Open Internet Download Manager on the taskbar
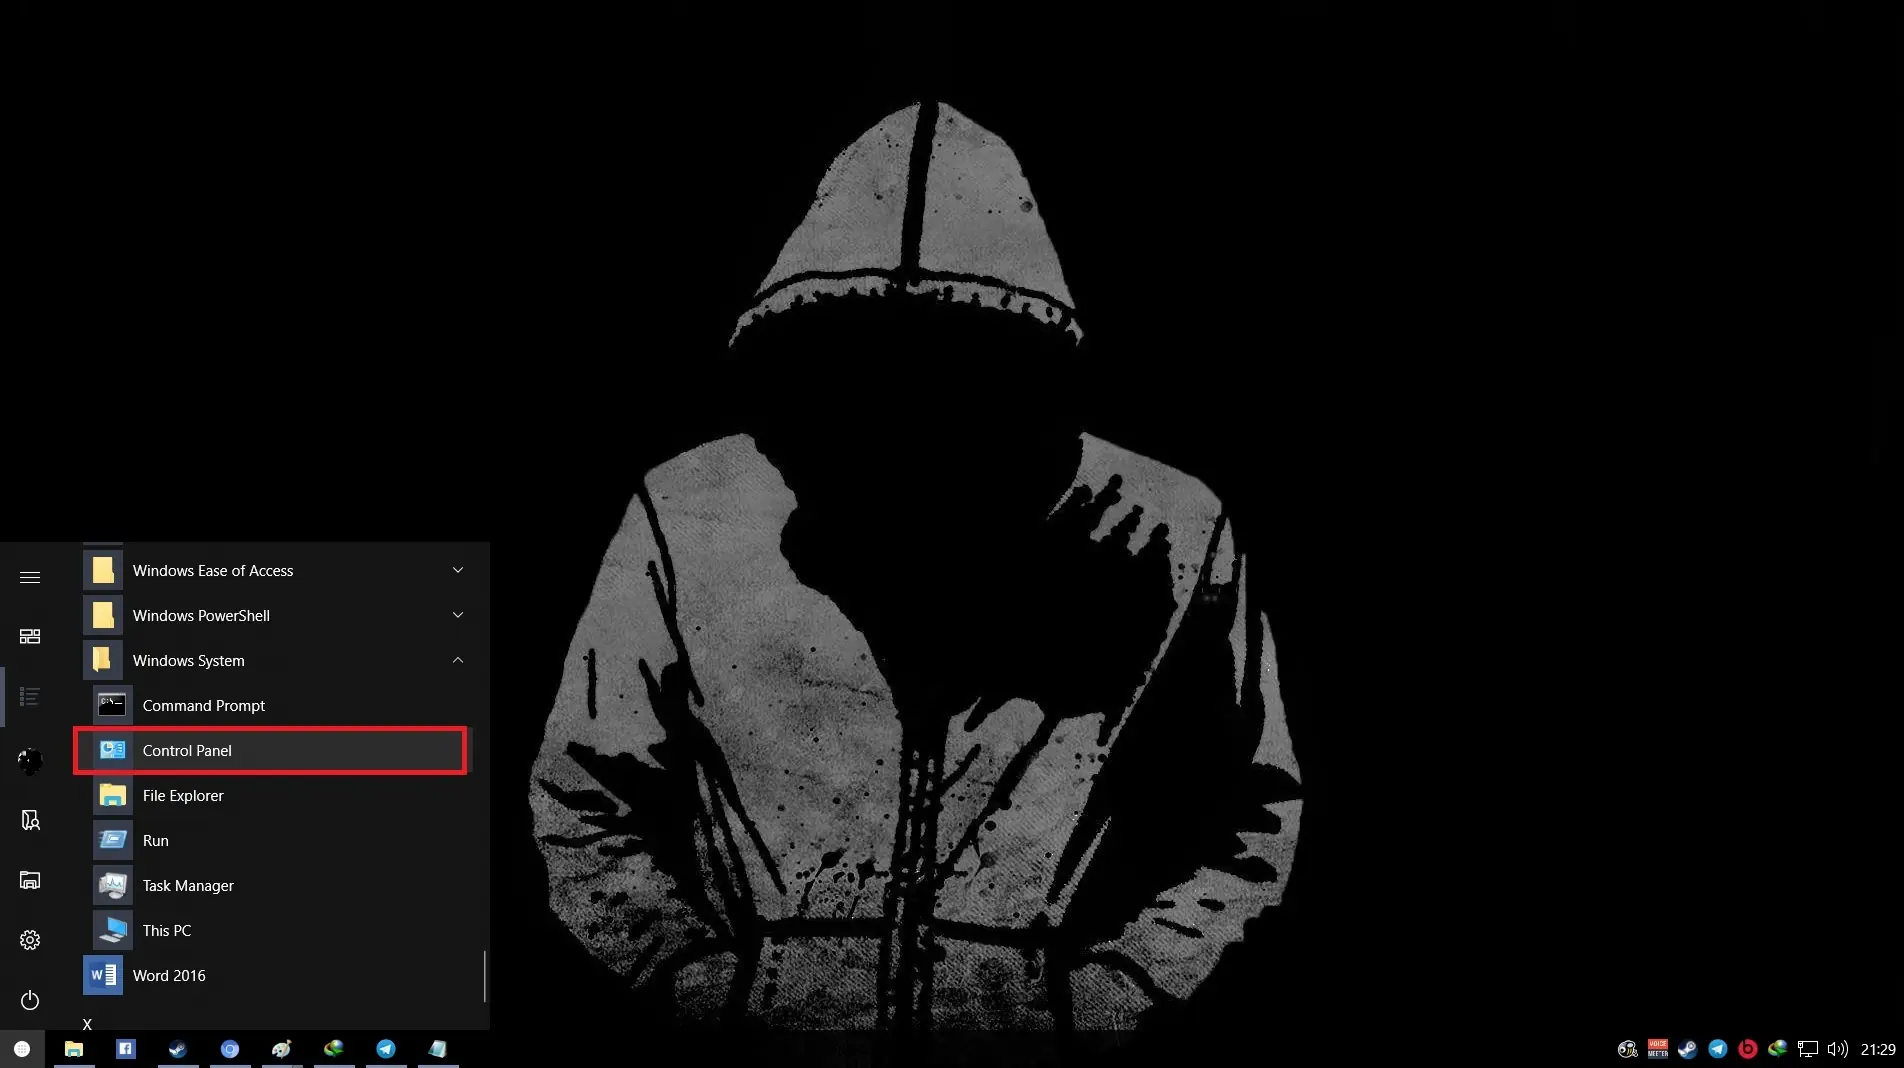This screenshot has width=1904, height=1068. click(x=334, y=1049)
